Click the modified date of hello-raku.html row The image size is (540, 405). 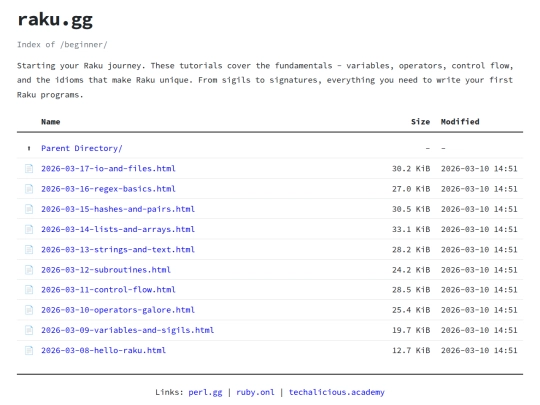pos(479,351)
